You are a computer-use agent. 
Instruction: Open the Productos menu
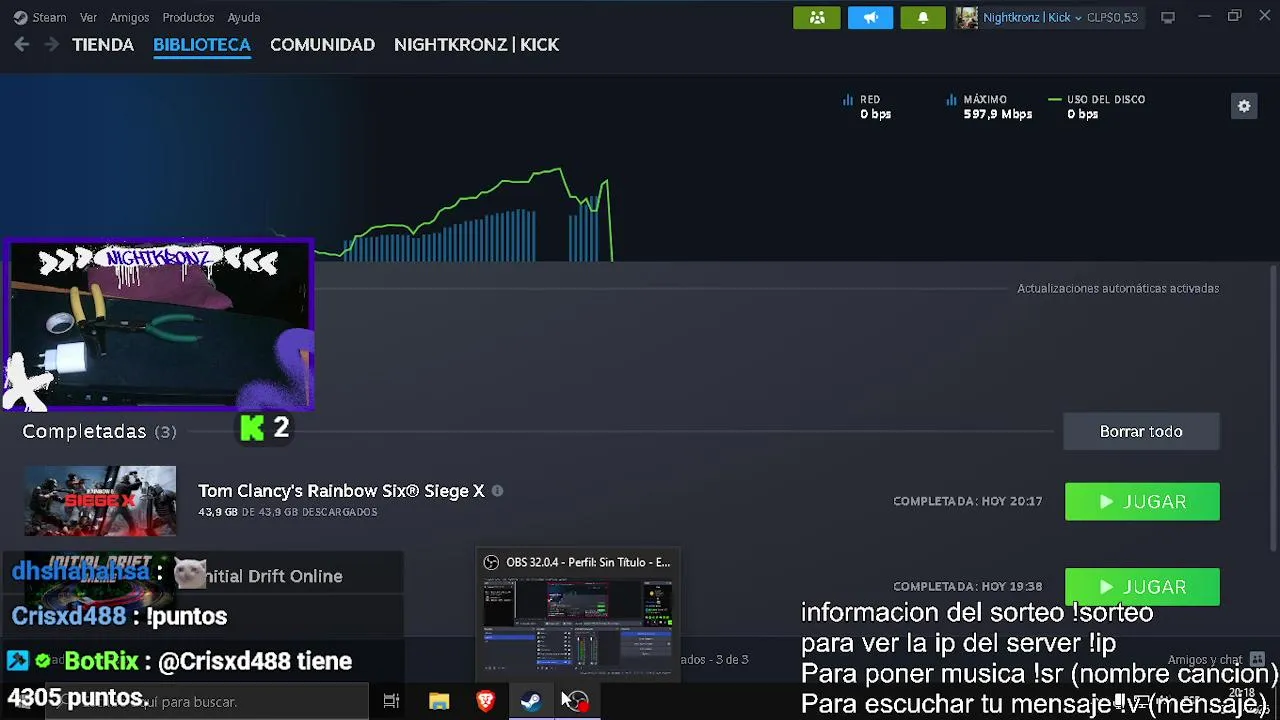click(188, 17)
